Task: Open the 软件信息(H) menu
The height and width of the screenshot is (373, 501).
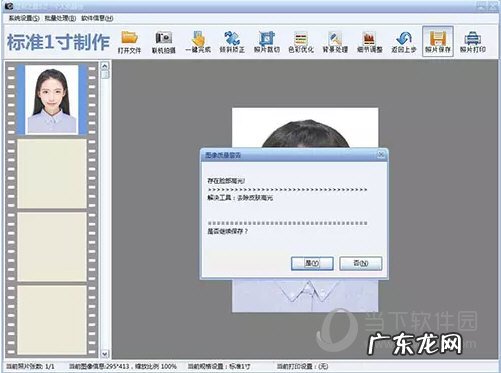Action: pyautogui.click(x=97, y=18)
